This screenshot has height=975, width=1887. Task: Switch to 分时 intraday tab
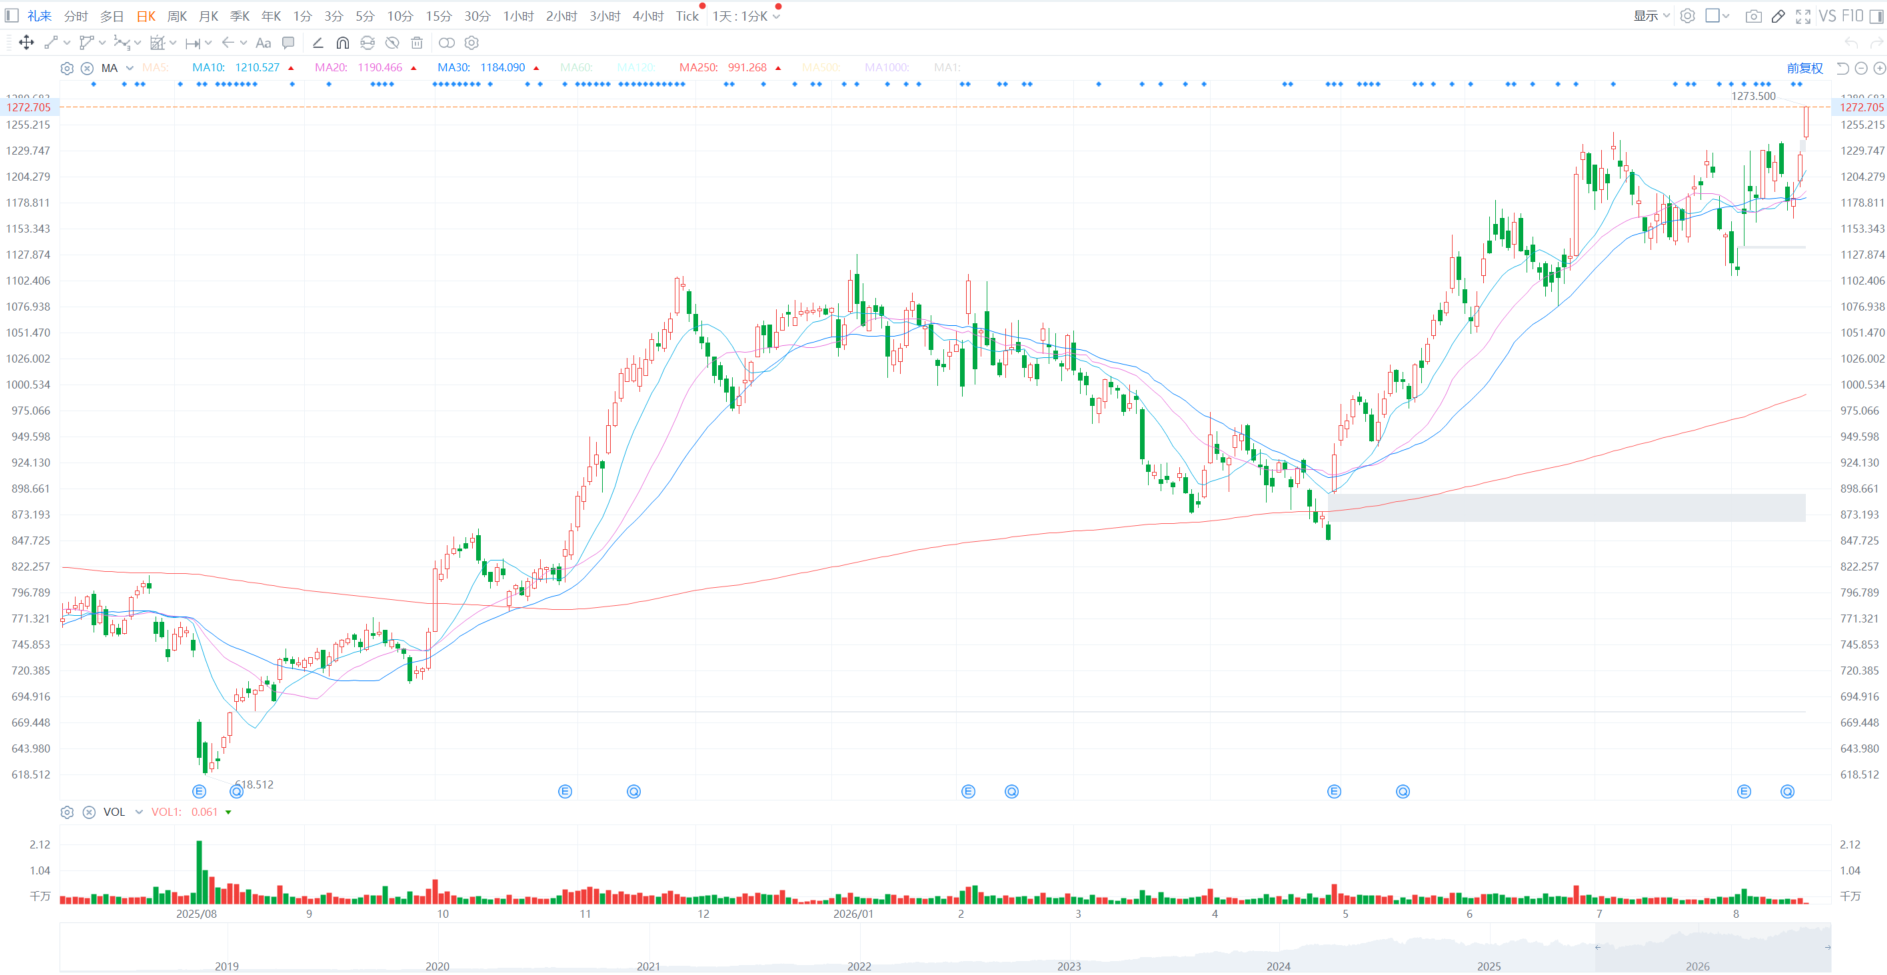point(76,16)
